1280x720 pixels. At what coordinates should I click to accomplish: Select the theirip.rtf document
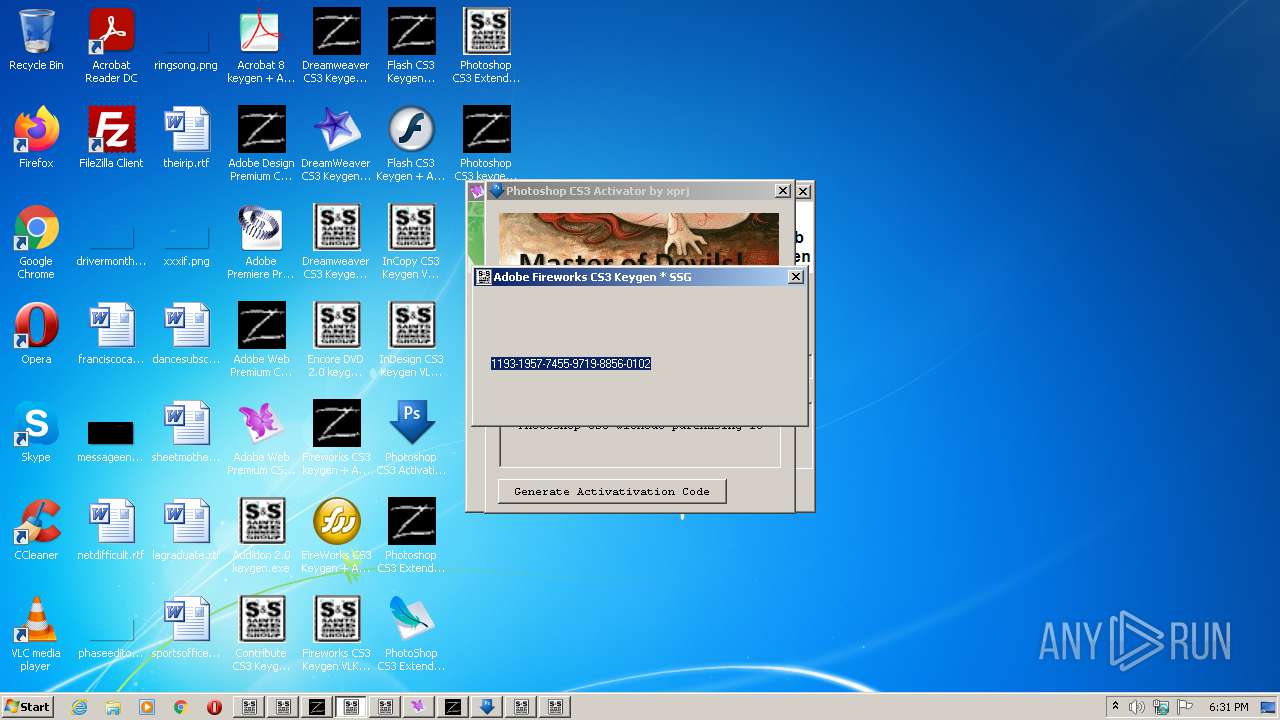point(186,139)
